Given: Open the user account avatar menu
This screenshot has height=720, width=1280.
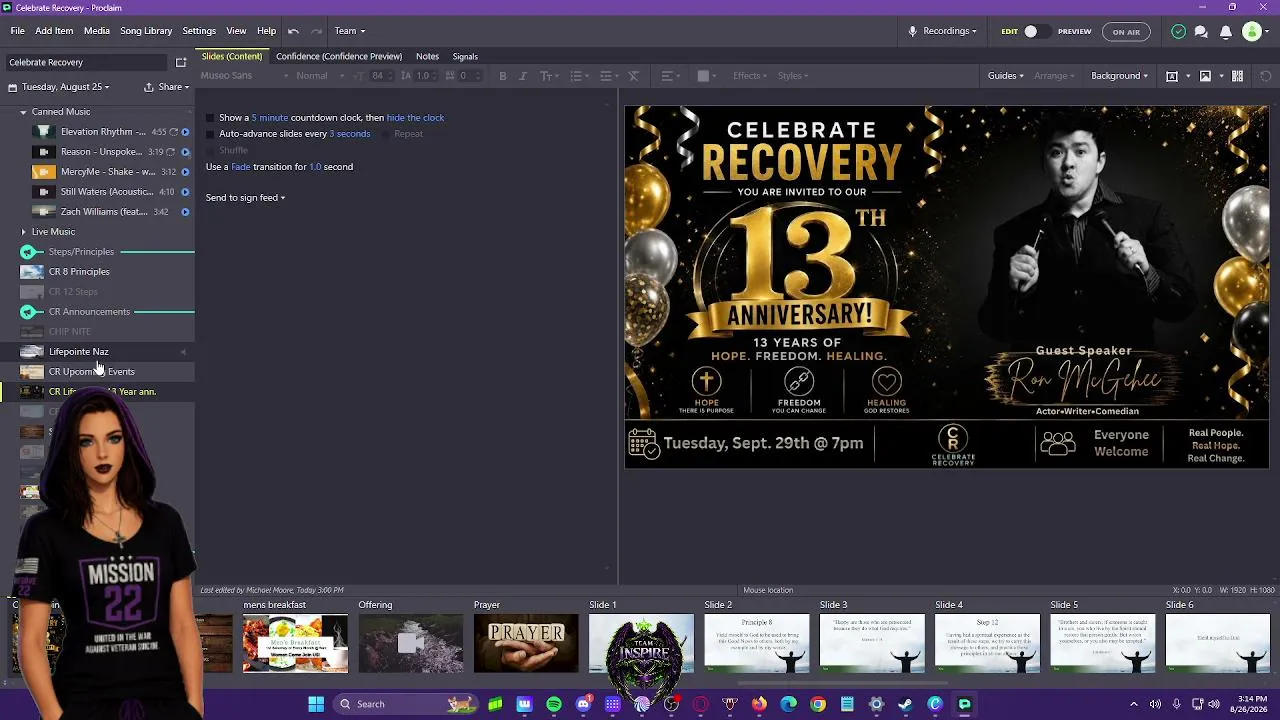Looking at the screenshot, I should [1254, 31].
